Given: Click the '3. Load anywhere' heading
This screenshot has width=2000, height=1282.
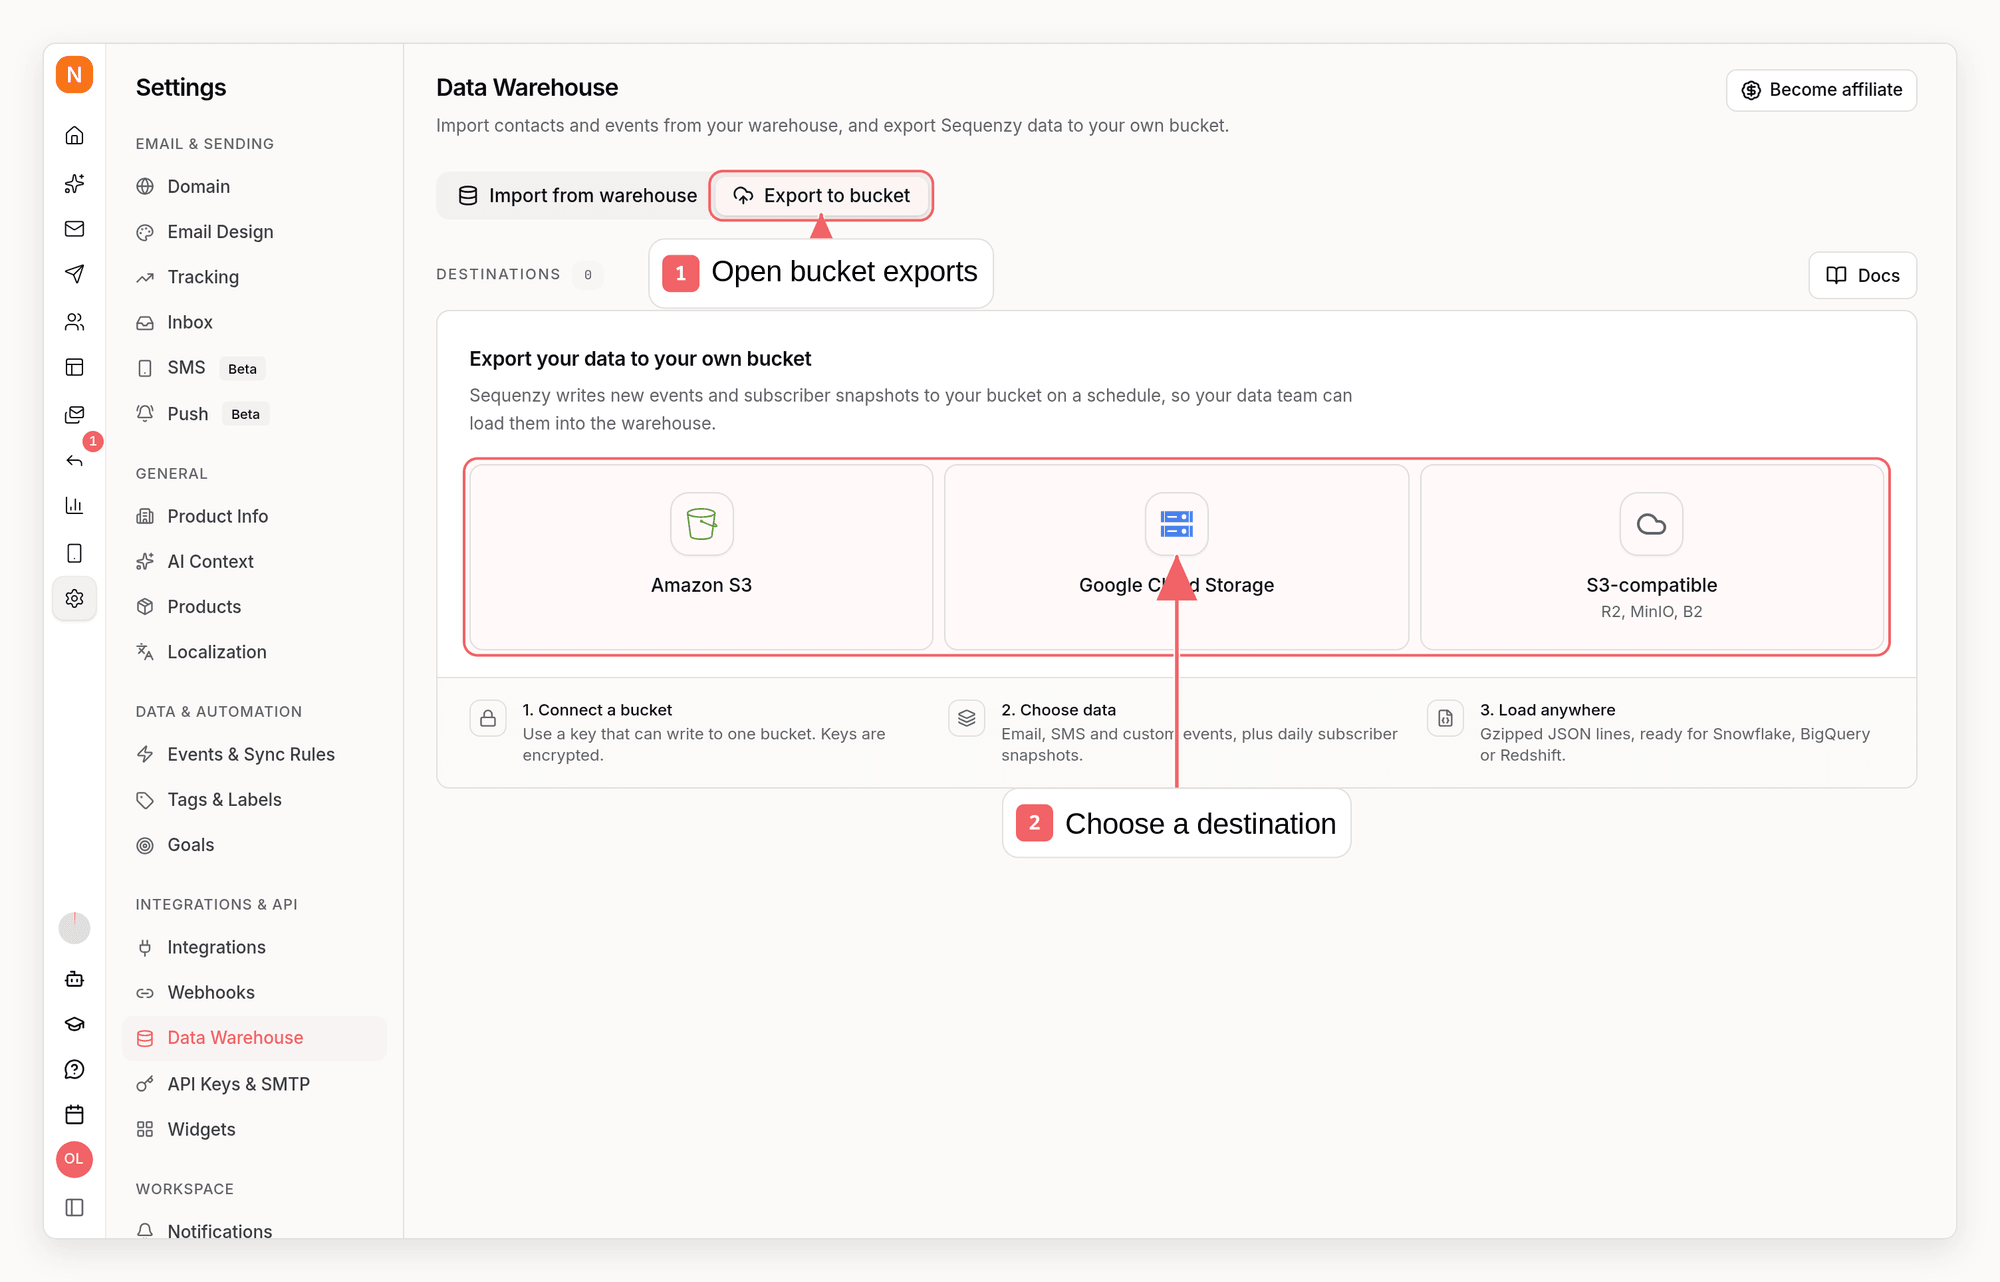Looking at the screenshot, I should point(1547,710).
